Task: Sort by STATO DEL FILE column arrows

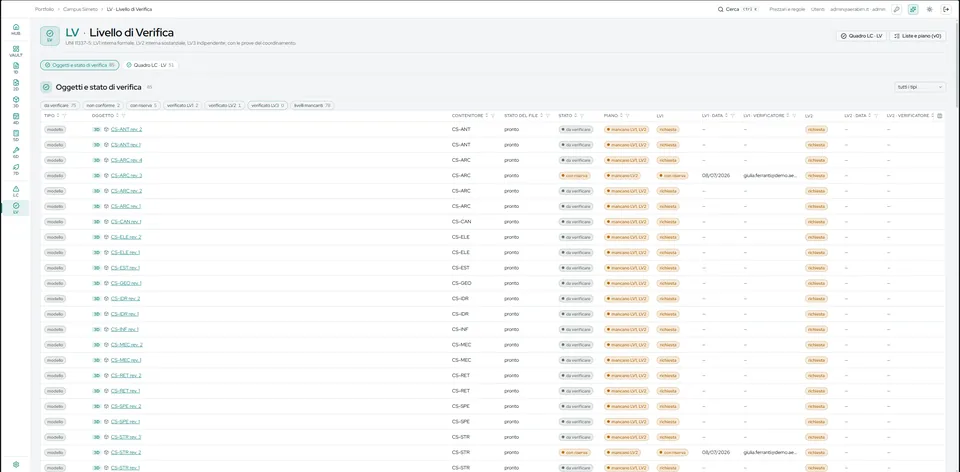Action: click(541, 115)
